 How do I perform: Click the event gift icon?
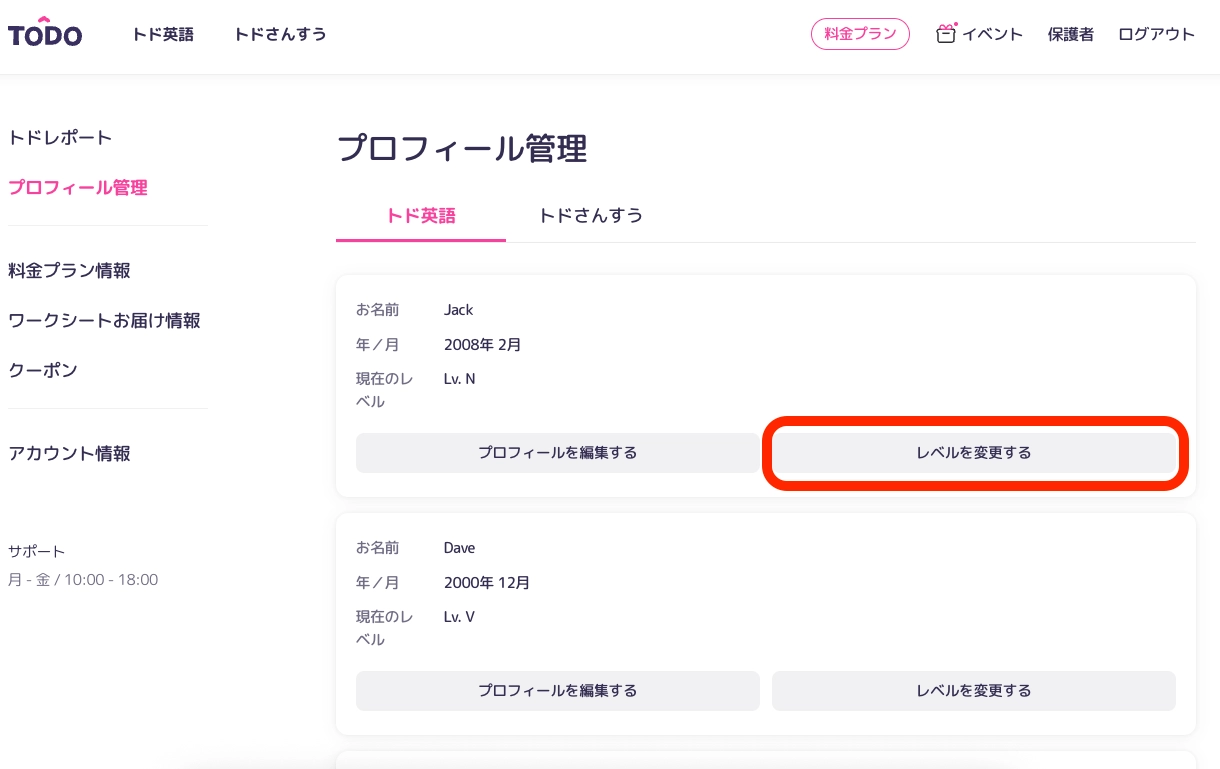pos(946,34)
